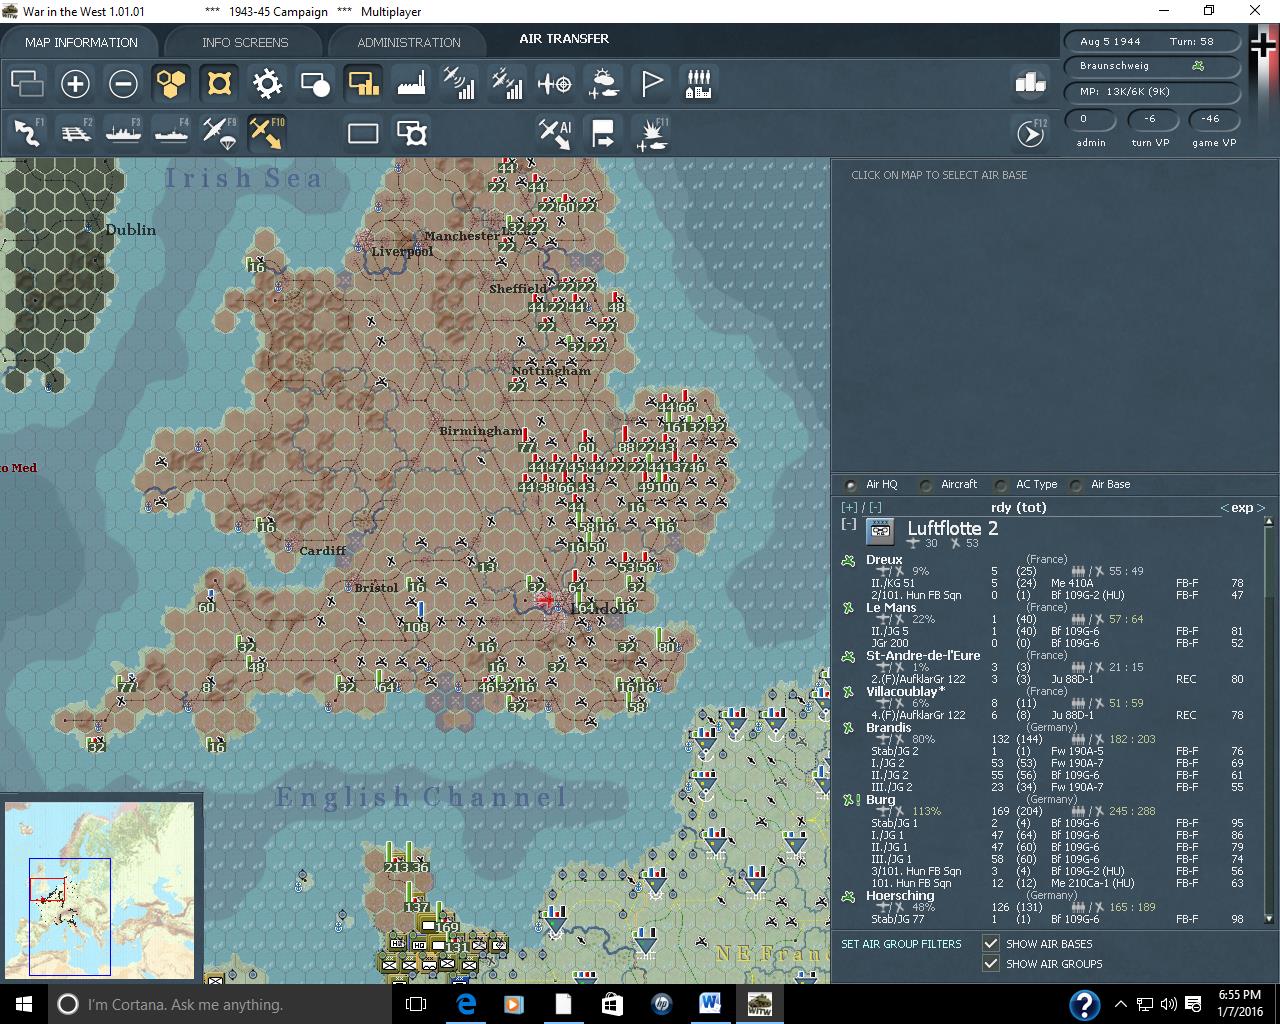Uncheck the Show Air Bases checkbox
The width and height of the screenshot is (1280, 1024).
click(x=991, y=943)
